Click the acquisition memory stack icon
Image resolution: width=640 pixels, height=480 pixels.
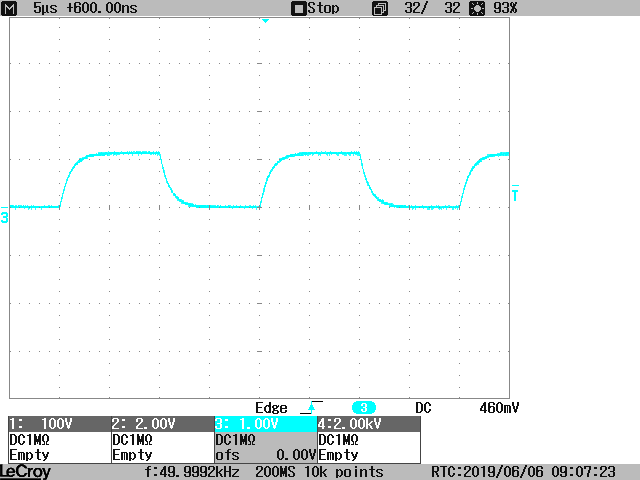pos(380,9)
